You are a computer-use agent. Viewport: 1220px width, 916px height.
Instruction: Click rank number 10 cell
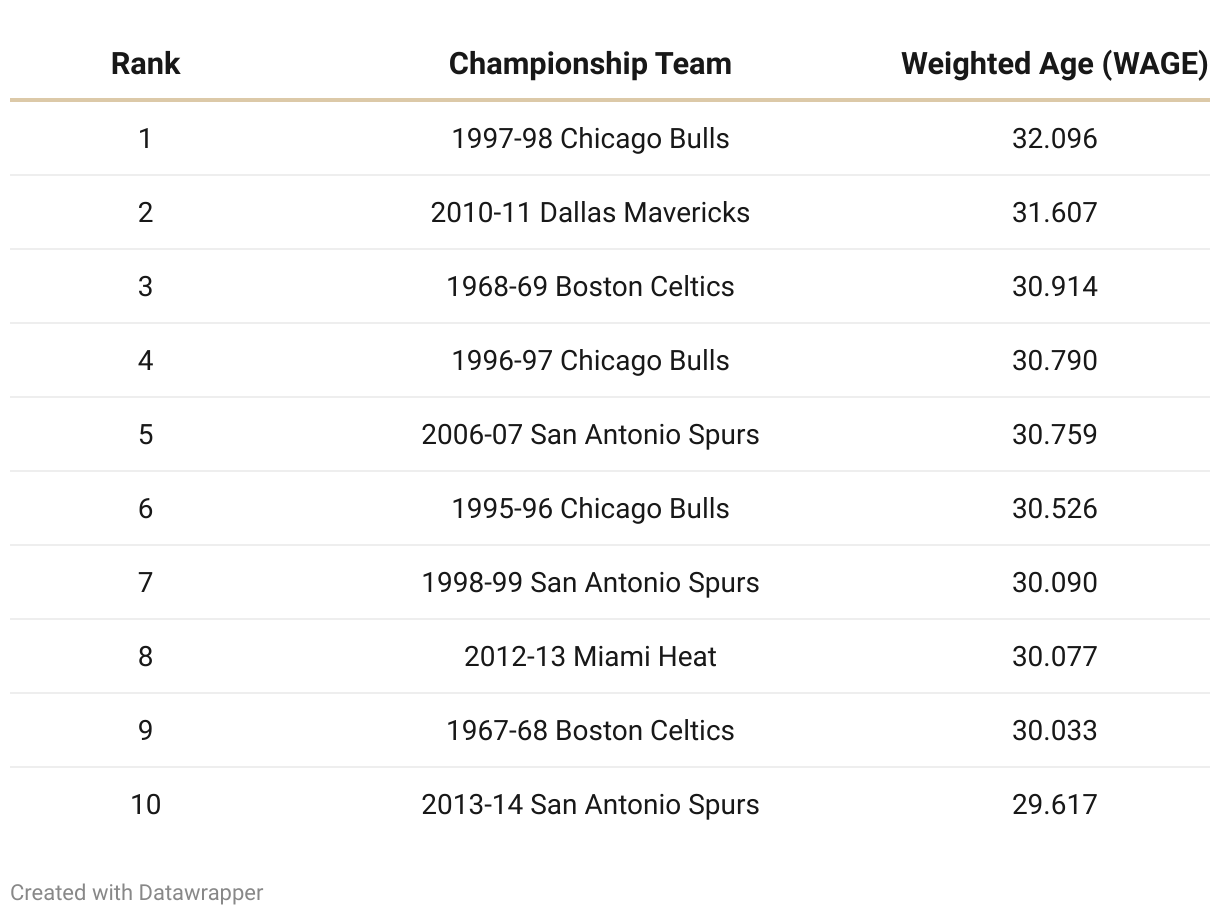pos(145,804)
